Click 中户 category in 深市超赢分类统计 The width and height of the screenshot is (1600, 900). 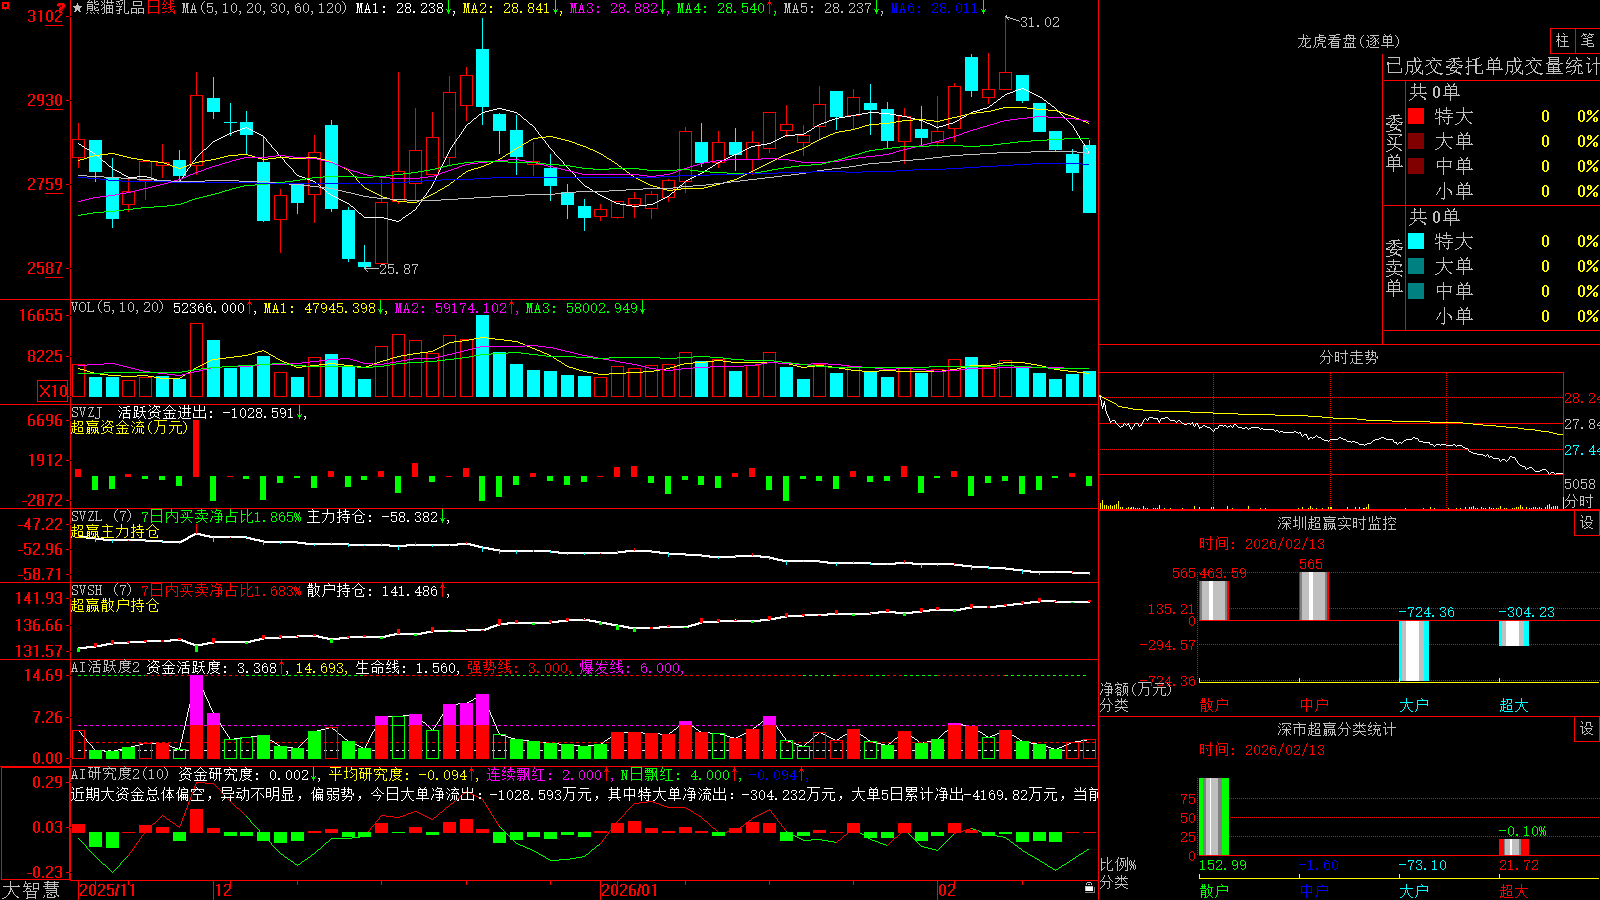1314,890
